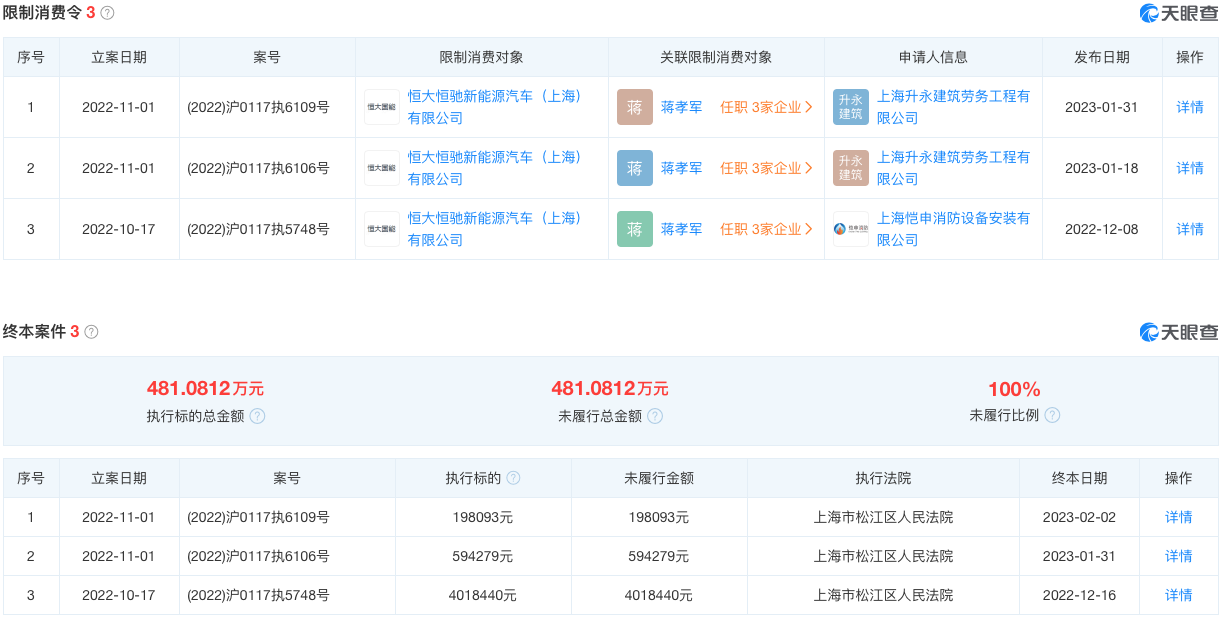Open 详情 for restriction published 2022-12-08
Image resolution: width=1224 pixels, height=618 pixels.
[x=1189, y=229]
